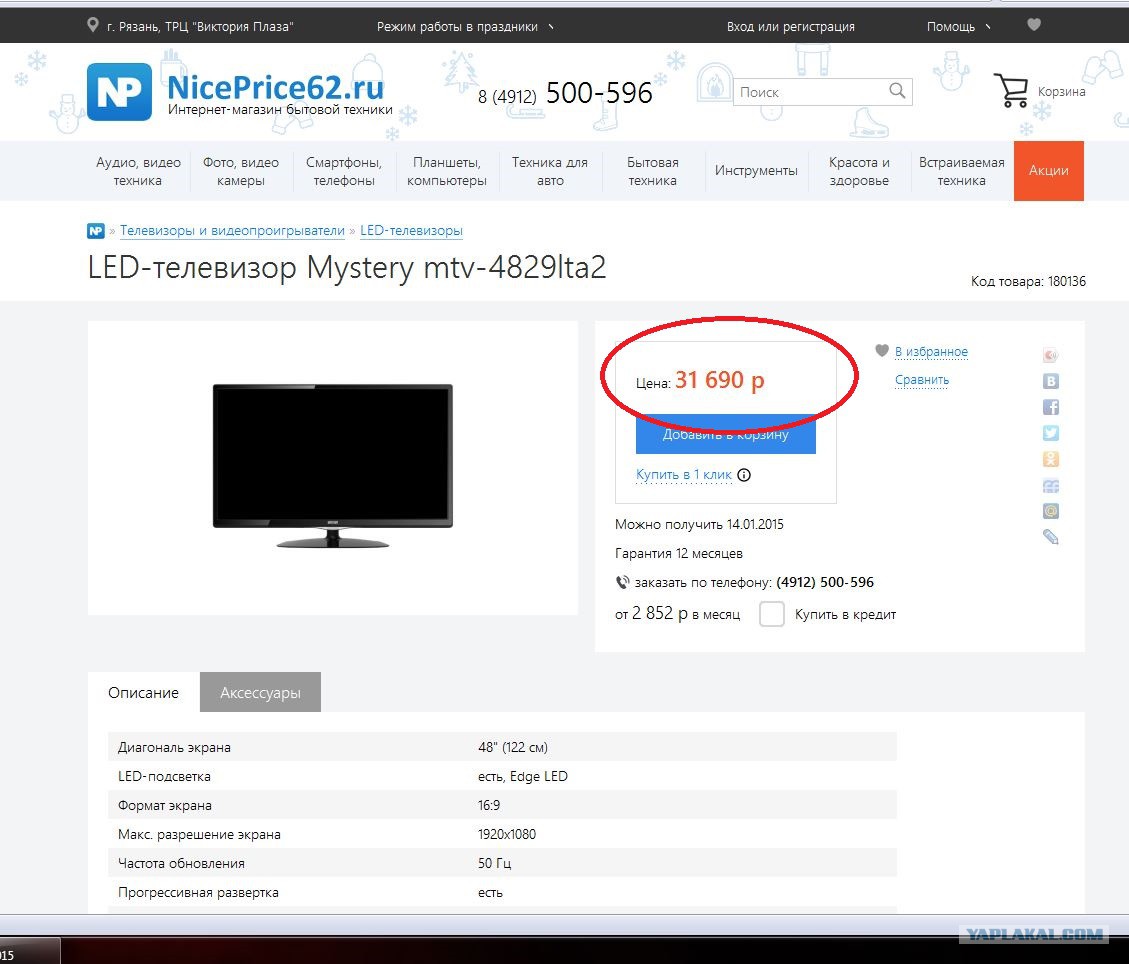Click the small NP breadcrumb home icon

click(96, 231)
